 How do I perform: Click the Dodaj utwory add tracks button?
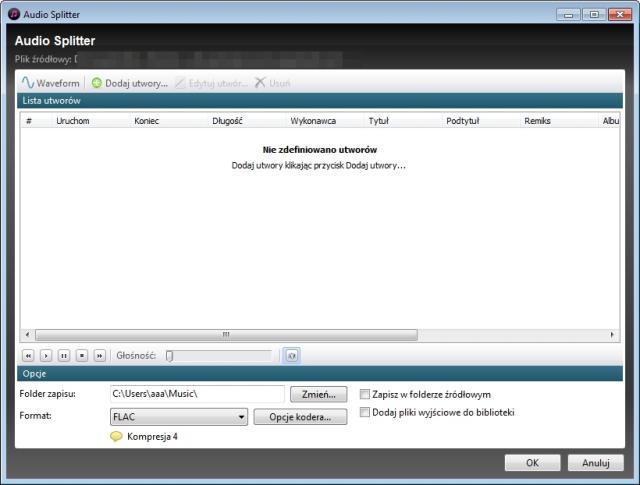pyautogui.click(x=129, y=83)
